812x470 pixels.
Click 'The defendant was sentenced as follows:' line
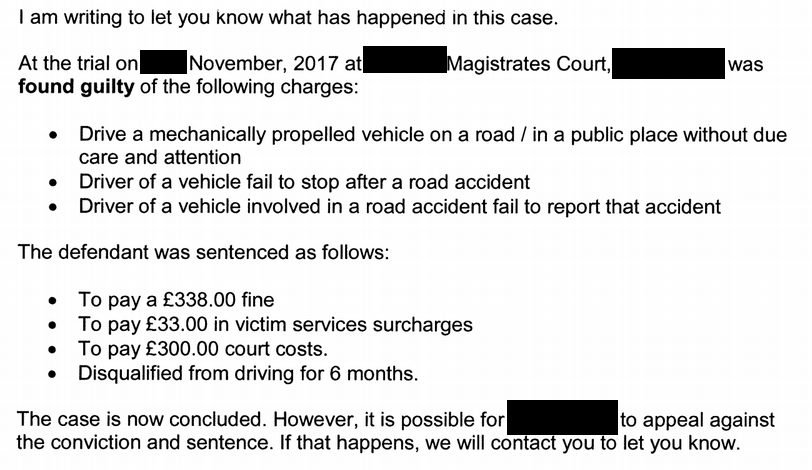click(x=204, y=253)
